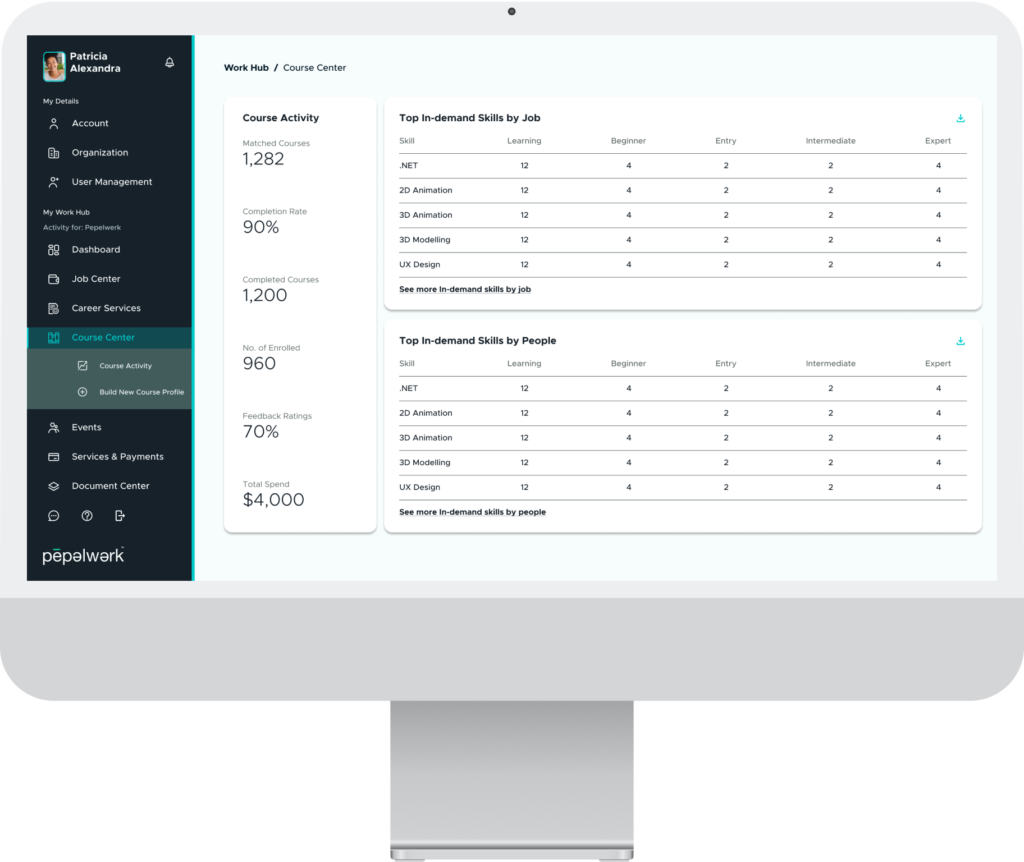Click the help question mark icon
1024x862 pixels.
pyautogui.click(x=87, y=516)
